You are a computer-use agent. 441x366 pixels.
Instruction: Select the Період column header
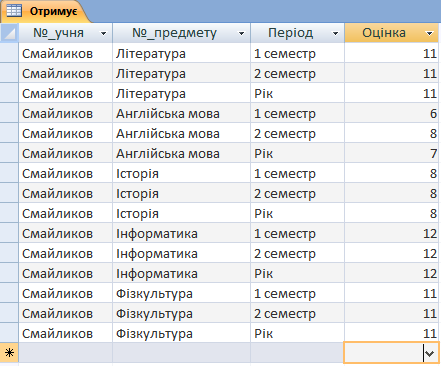click(x=297, y=33)
